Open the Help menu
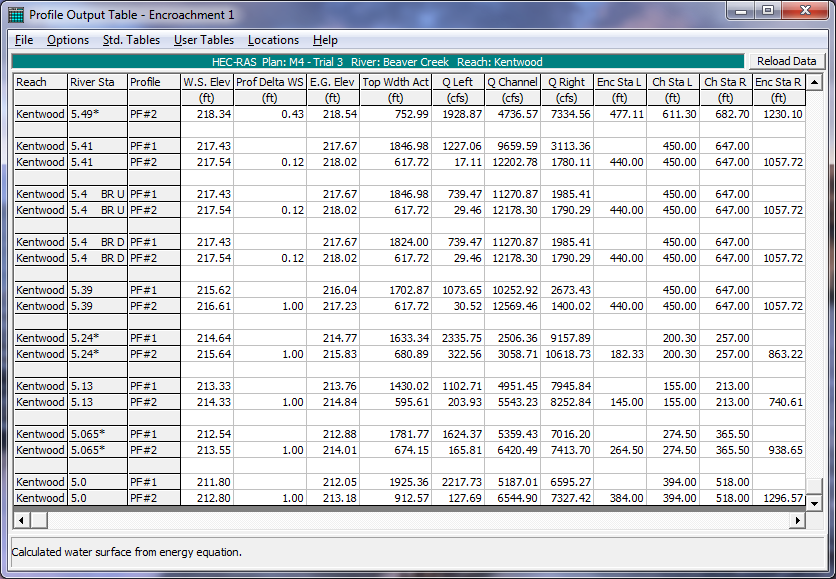 325,40
